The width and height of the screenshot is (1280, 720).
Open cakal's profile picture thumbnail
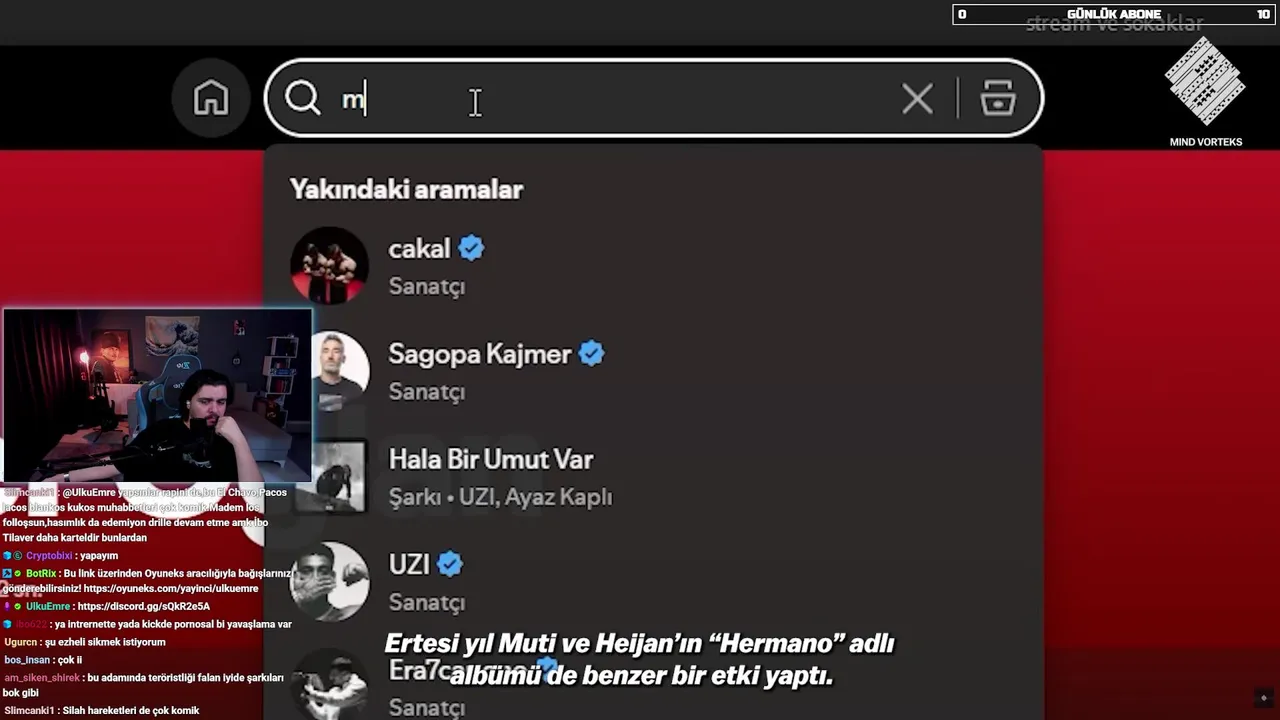[x=329, y=266]
